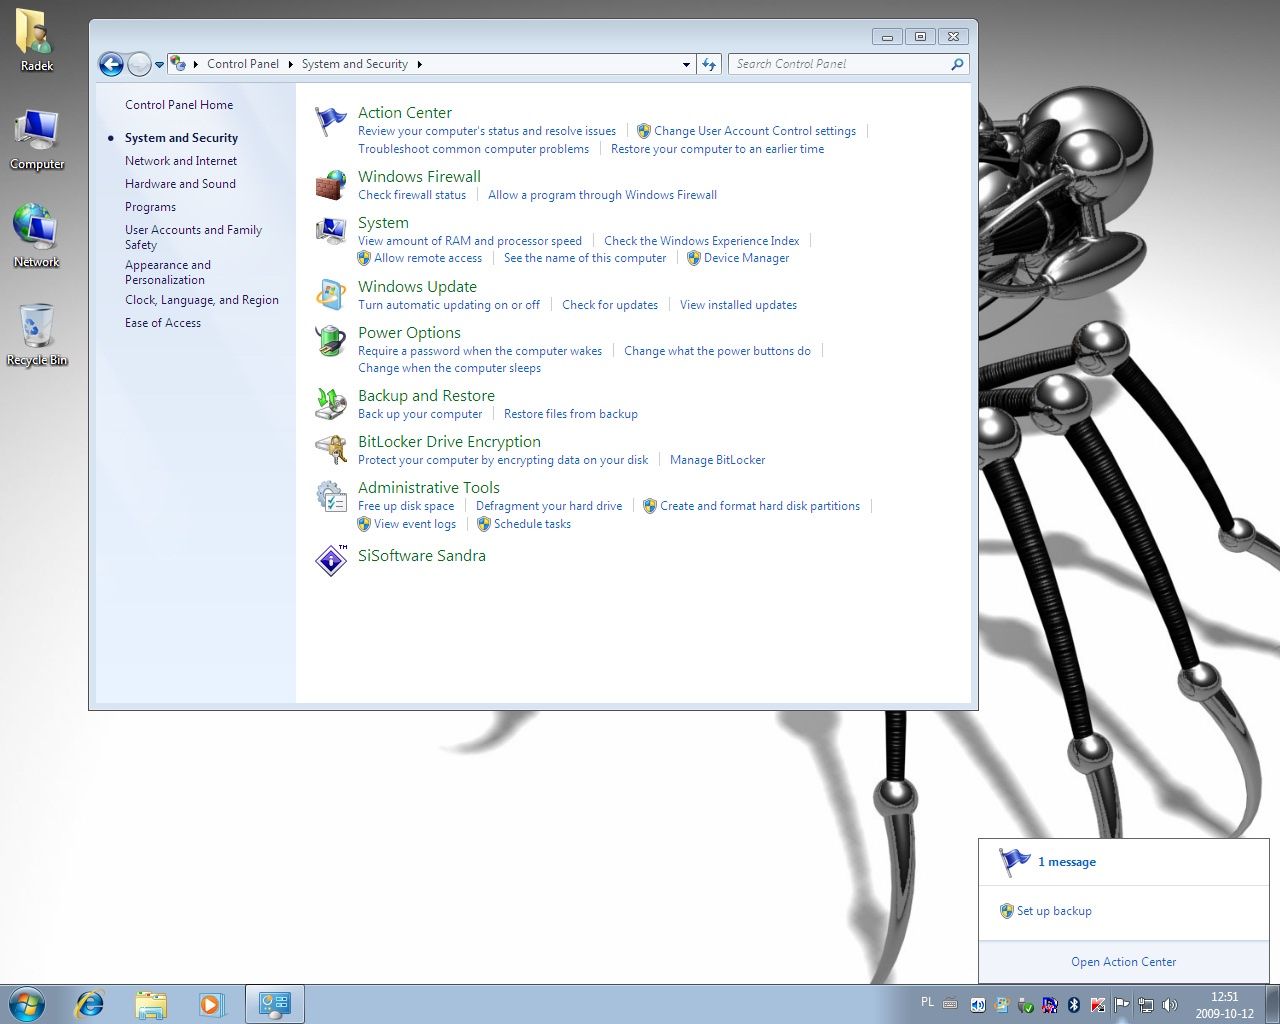Click into the Search Control Panel field

click(838, 64)
